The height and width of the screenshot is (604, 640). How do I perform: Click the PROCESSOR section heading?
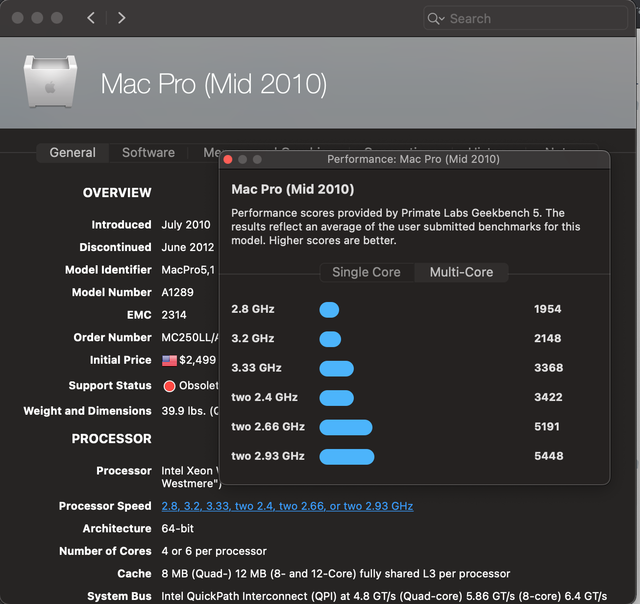(x=111, y=439)
